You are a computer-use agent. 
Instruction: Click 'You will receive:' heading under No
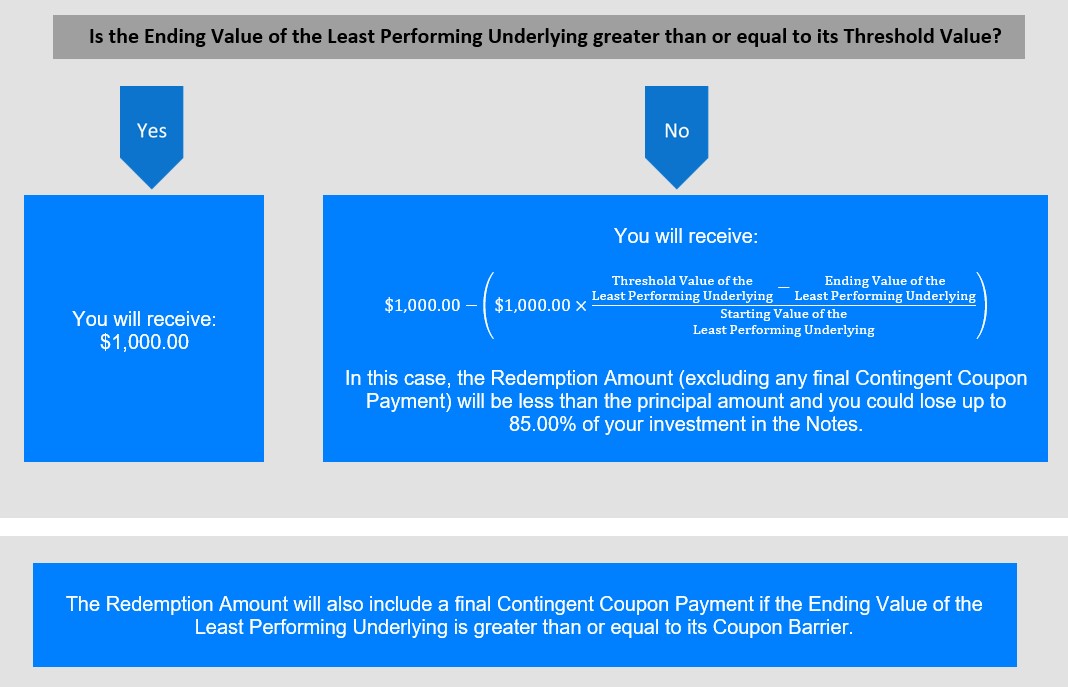tap(686, 236)
